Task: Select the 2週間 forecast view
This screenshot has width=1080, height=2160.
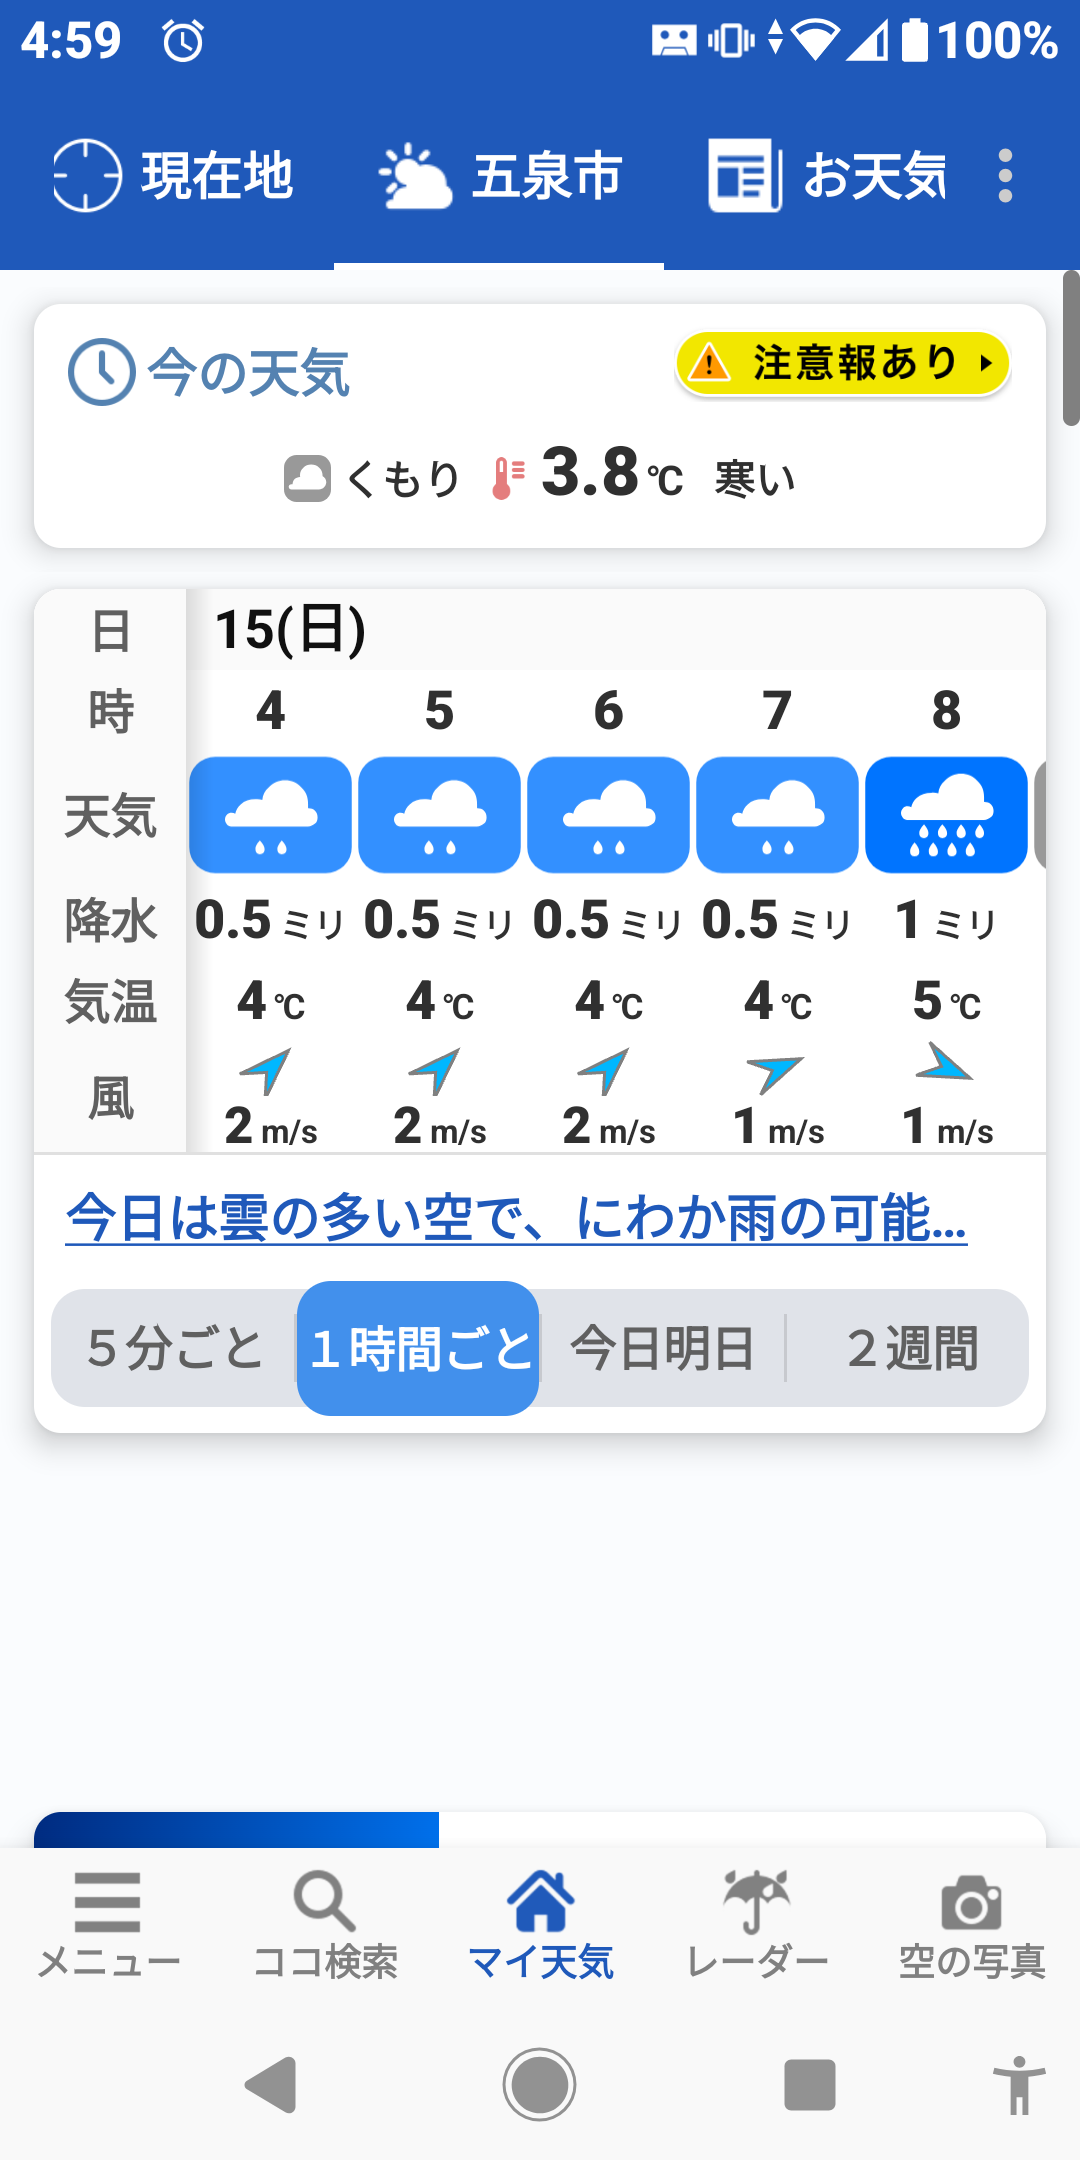Action: [912, 1348]
